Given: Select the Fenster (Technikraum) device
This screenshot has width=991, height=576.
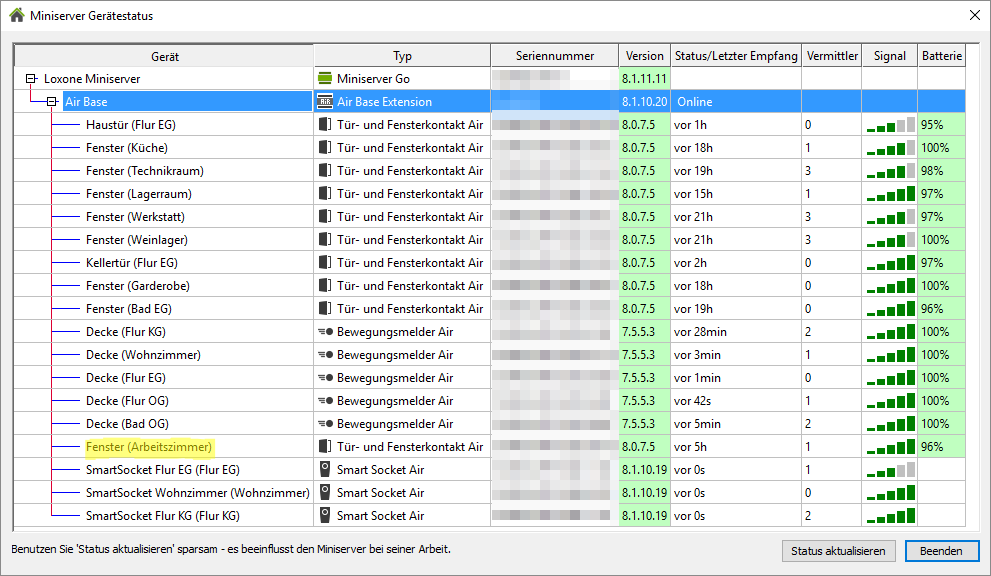Looking at the screenshot, I should pos(145,171).
